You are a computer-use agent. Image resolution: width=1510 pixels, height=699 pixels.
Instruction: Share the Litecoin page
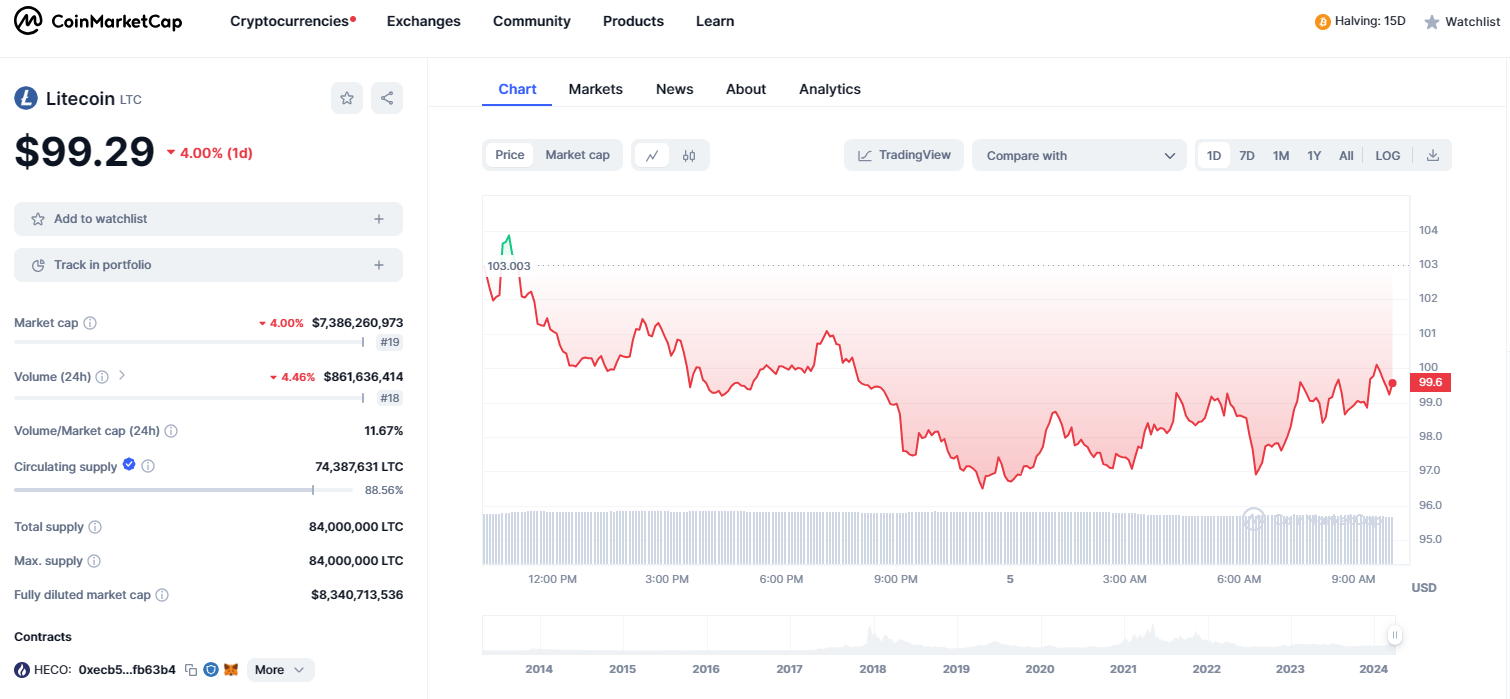[x=387, y=98]
